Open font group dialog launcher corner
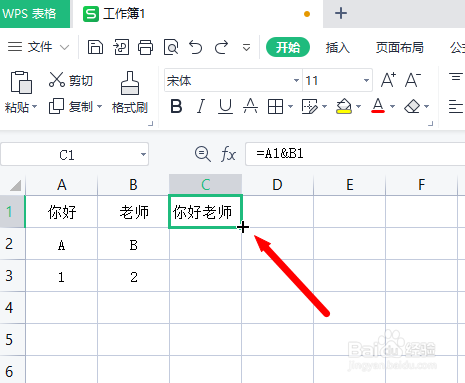This screenshot has height=383, width=465. [x=430, y=124]
